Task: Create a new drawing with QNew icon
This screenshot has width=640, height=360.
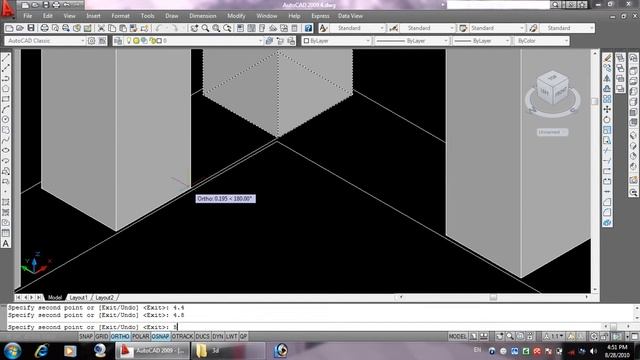Action: 9,28
